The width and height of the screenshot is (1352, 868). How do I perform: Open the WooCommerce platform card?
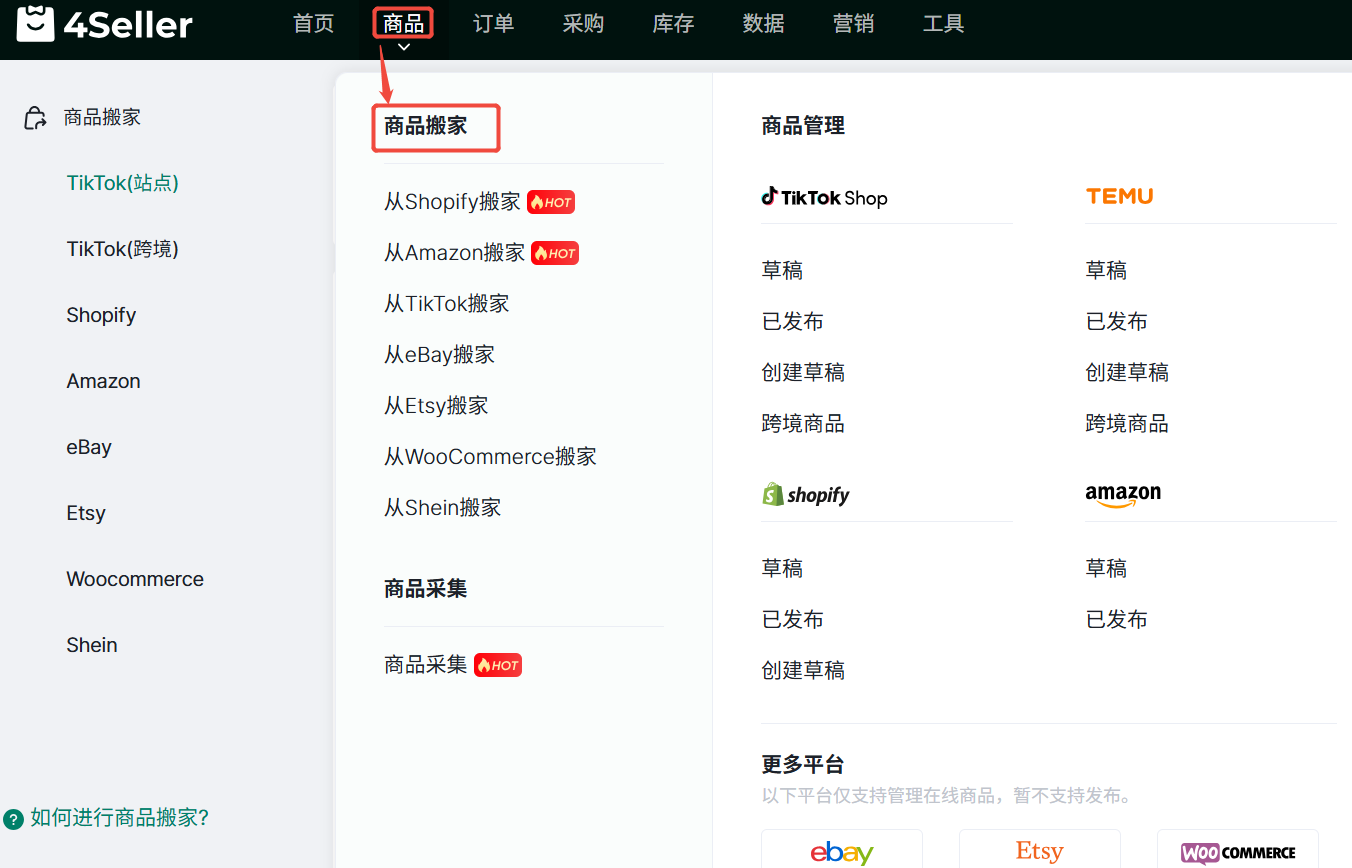point(1238,849)
